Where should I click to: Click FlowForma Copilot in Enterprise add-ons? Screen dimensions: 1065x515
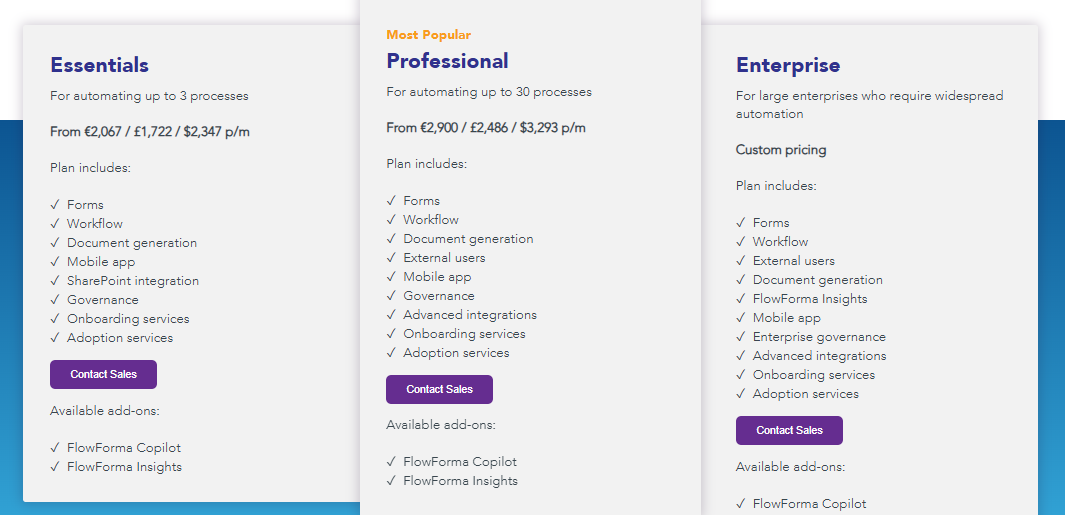click(809, 504)
